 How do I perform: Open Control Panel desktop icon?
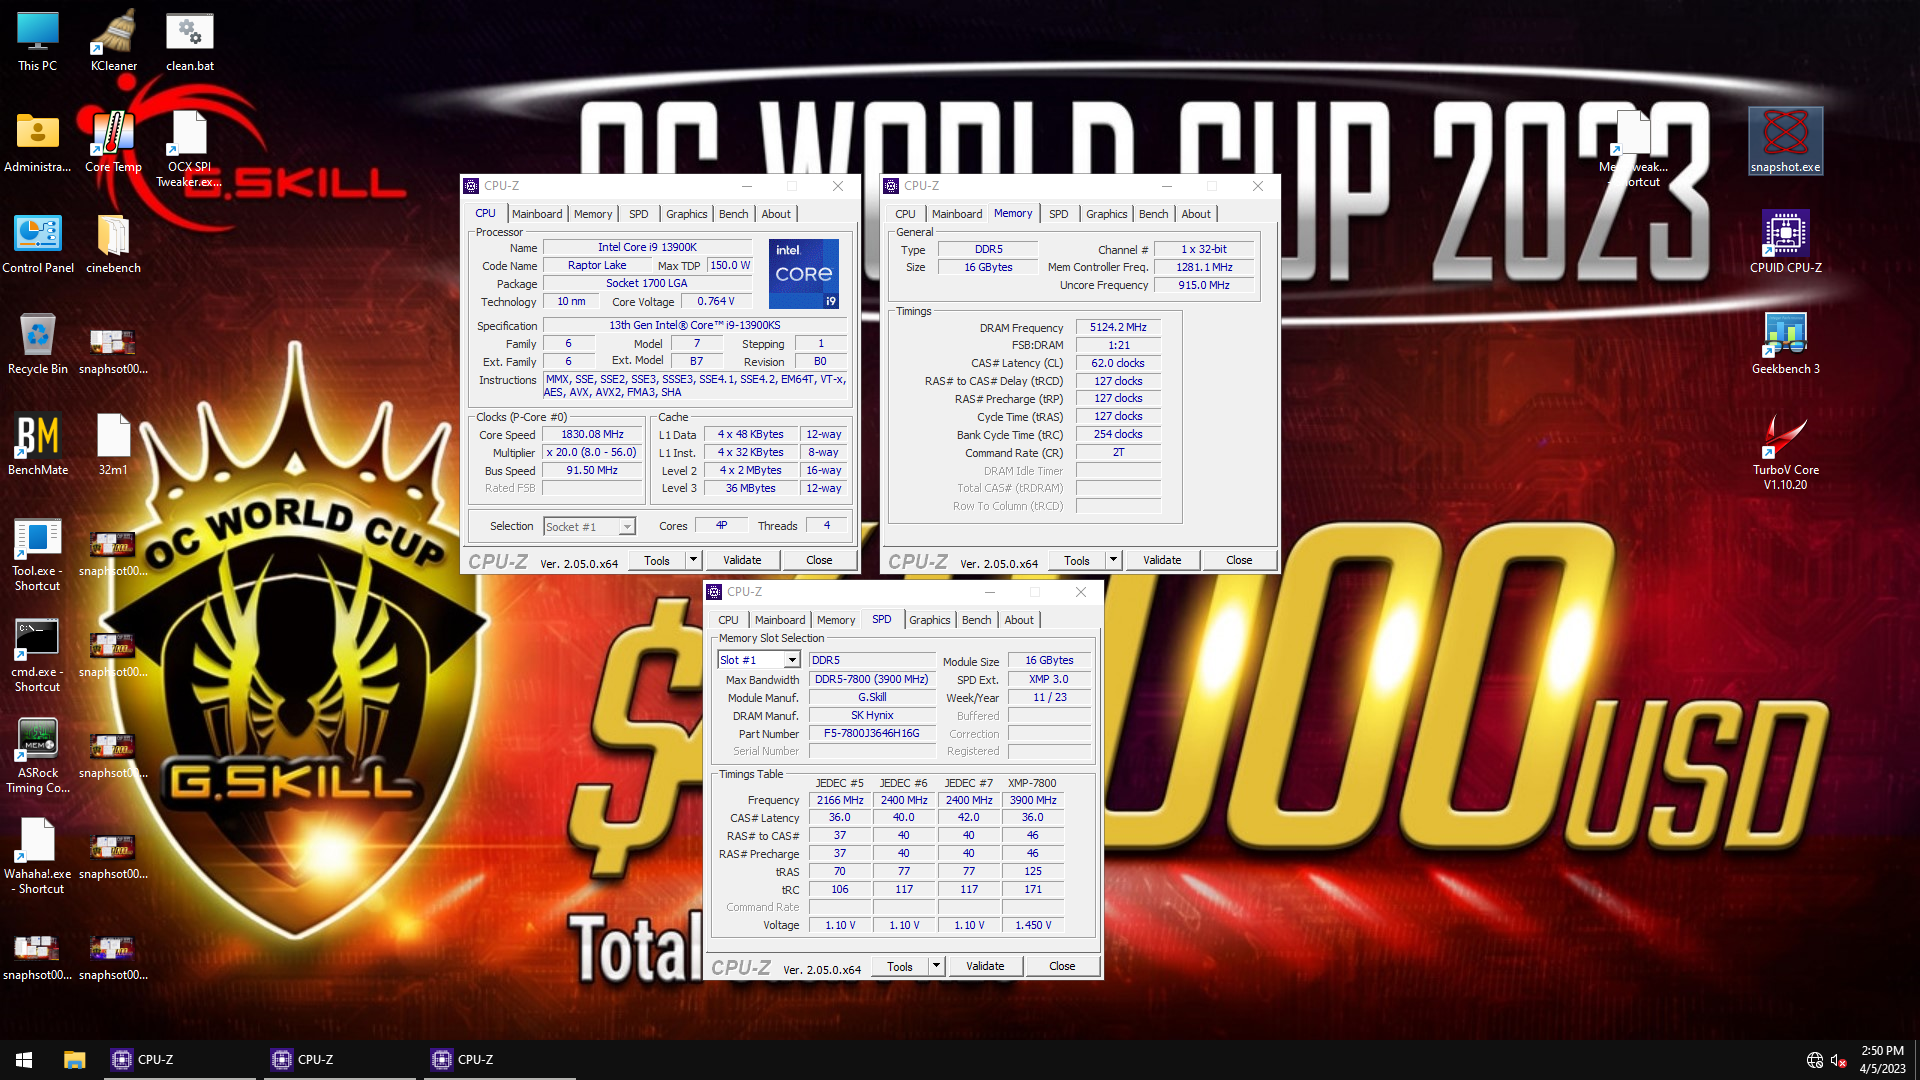click(x=38, y=244)
